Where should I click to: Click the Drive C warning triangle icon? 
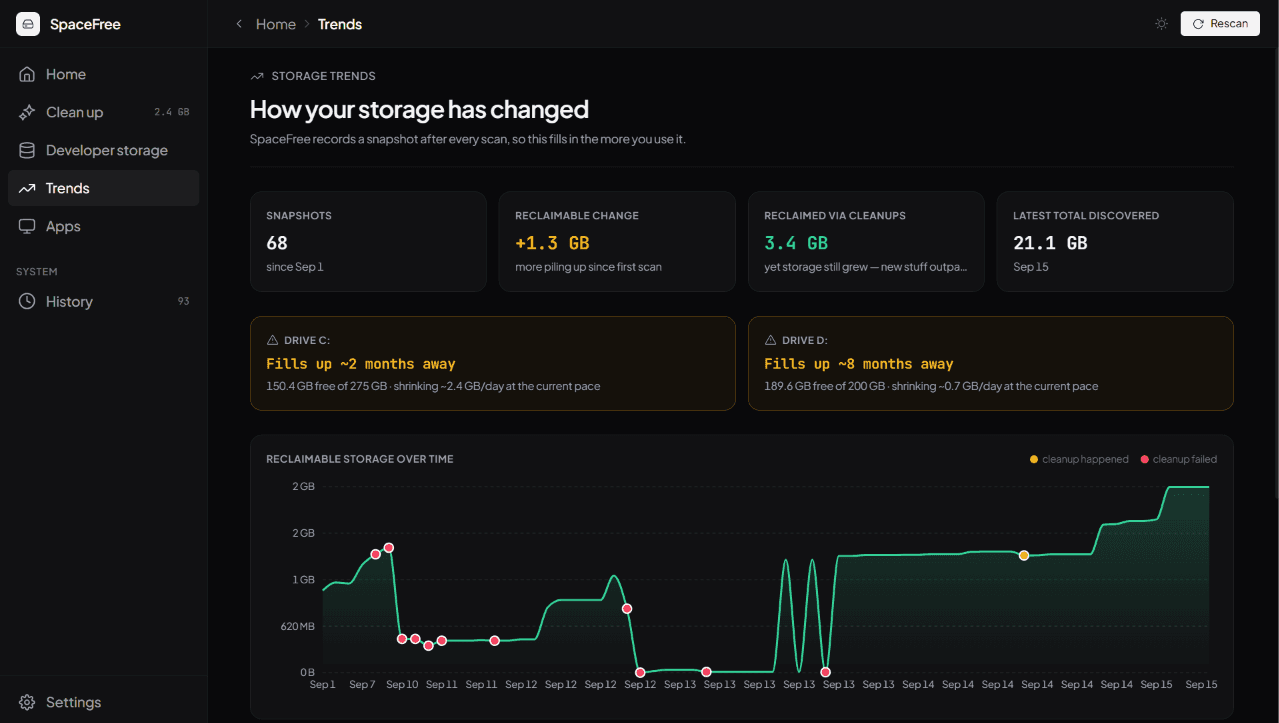(x=272, y=340)
